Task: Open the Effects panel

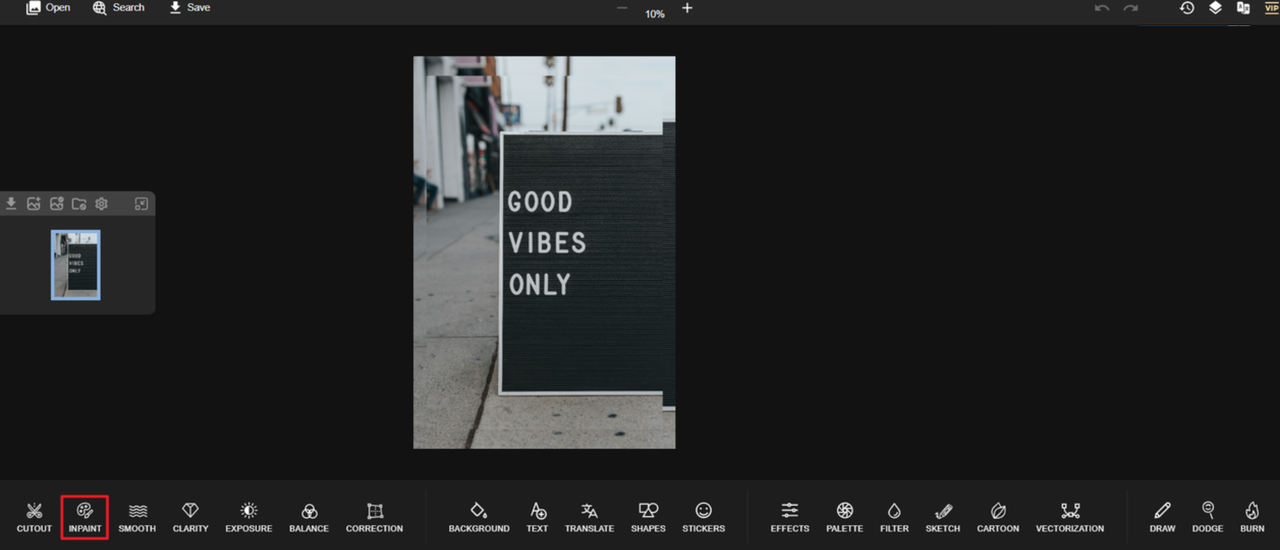Action: 790,517
